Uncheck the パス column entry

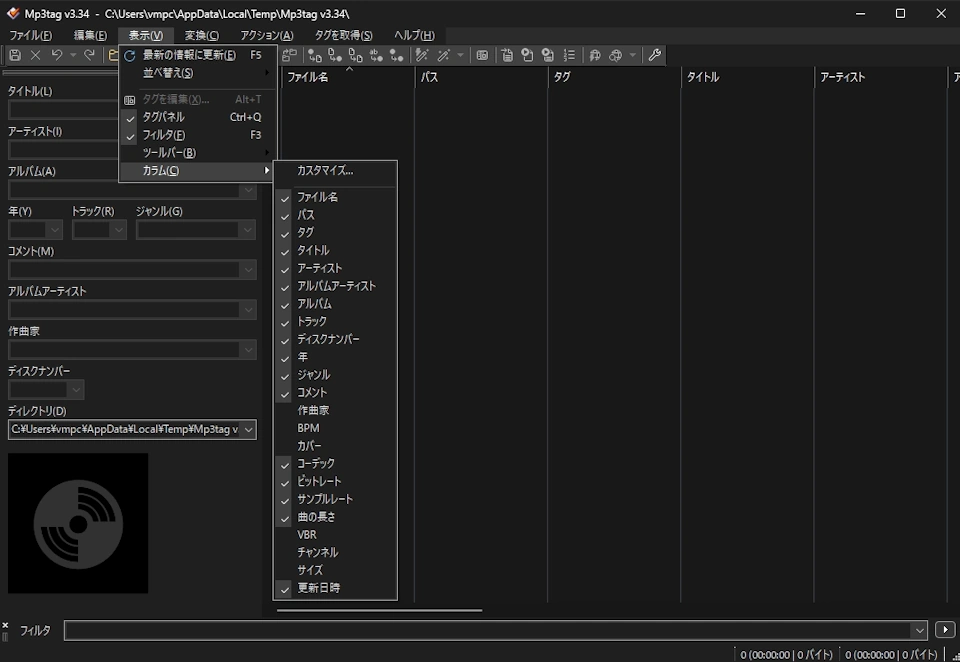coord(284,214)
